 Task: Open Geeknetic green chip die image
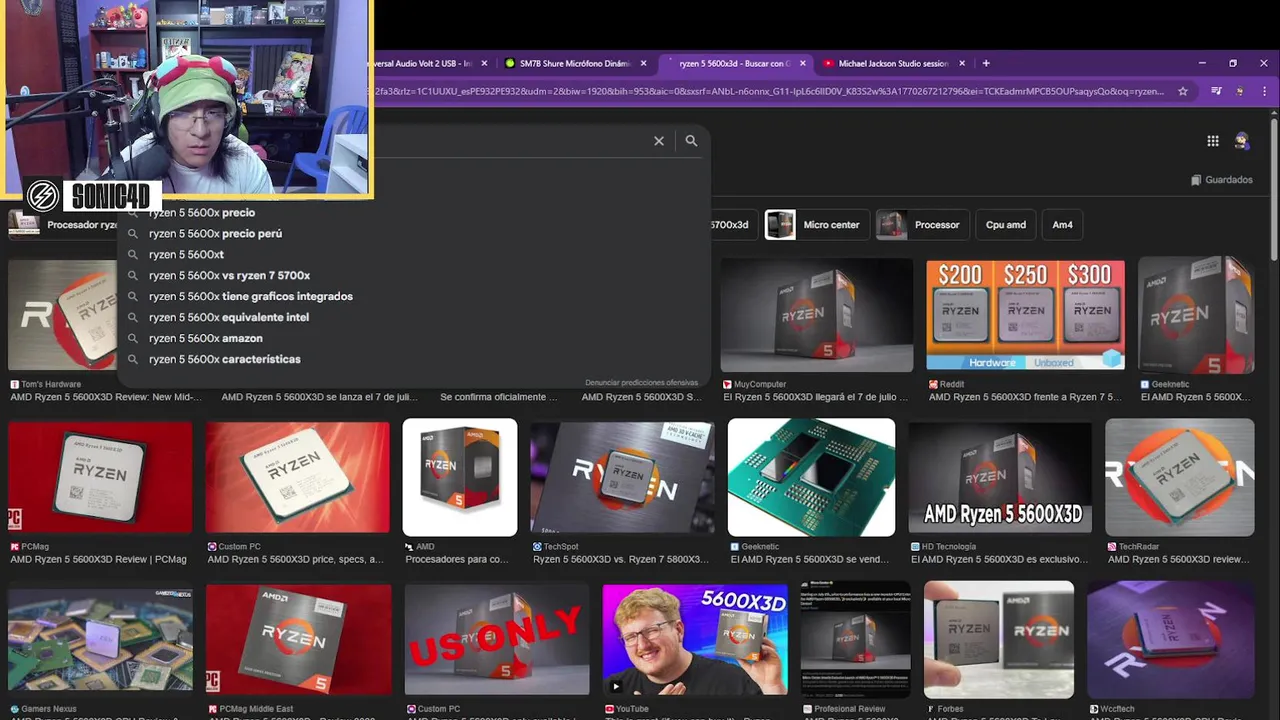[811, 477]
